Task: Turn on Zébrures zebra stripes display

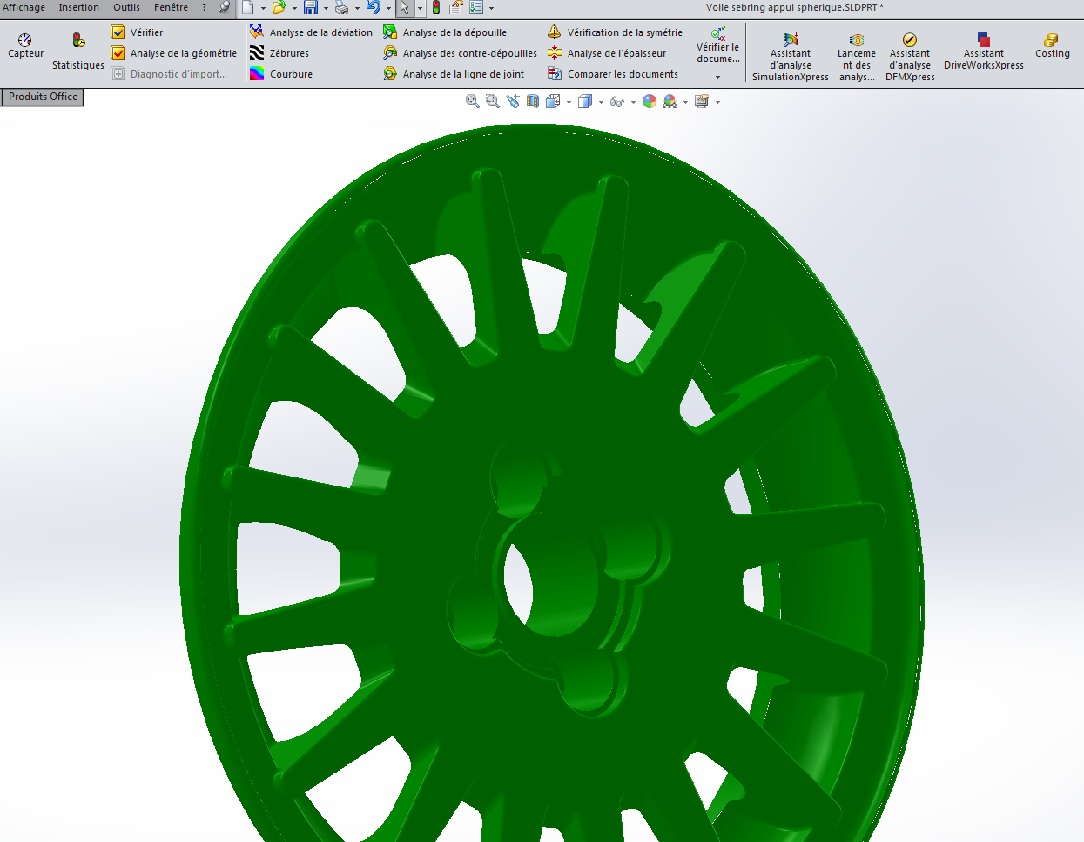Action: (279, 53)
